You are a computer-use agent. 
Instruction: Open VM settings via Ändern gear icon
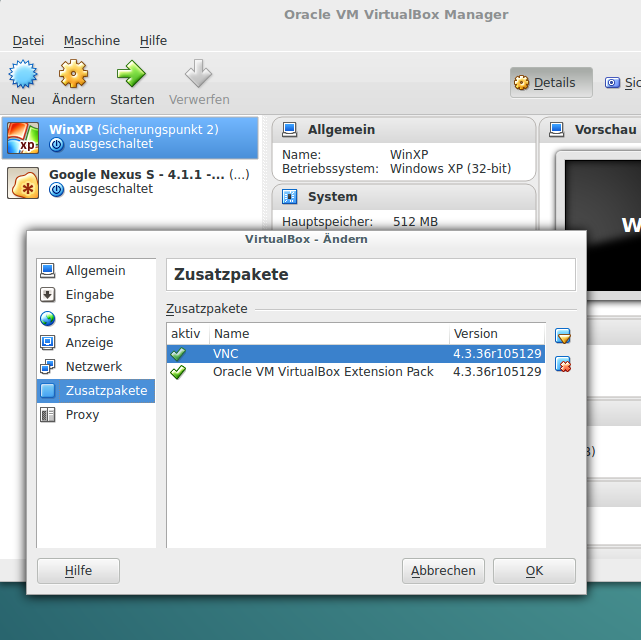point(74,74)
